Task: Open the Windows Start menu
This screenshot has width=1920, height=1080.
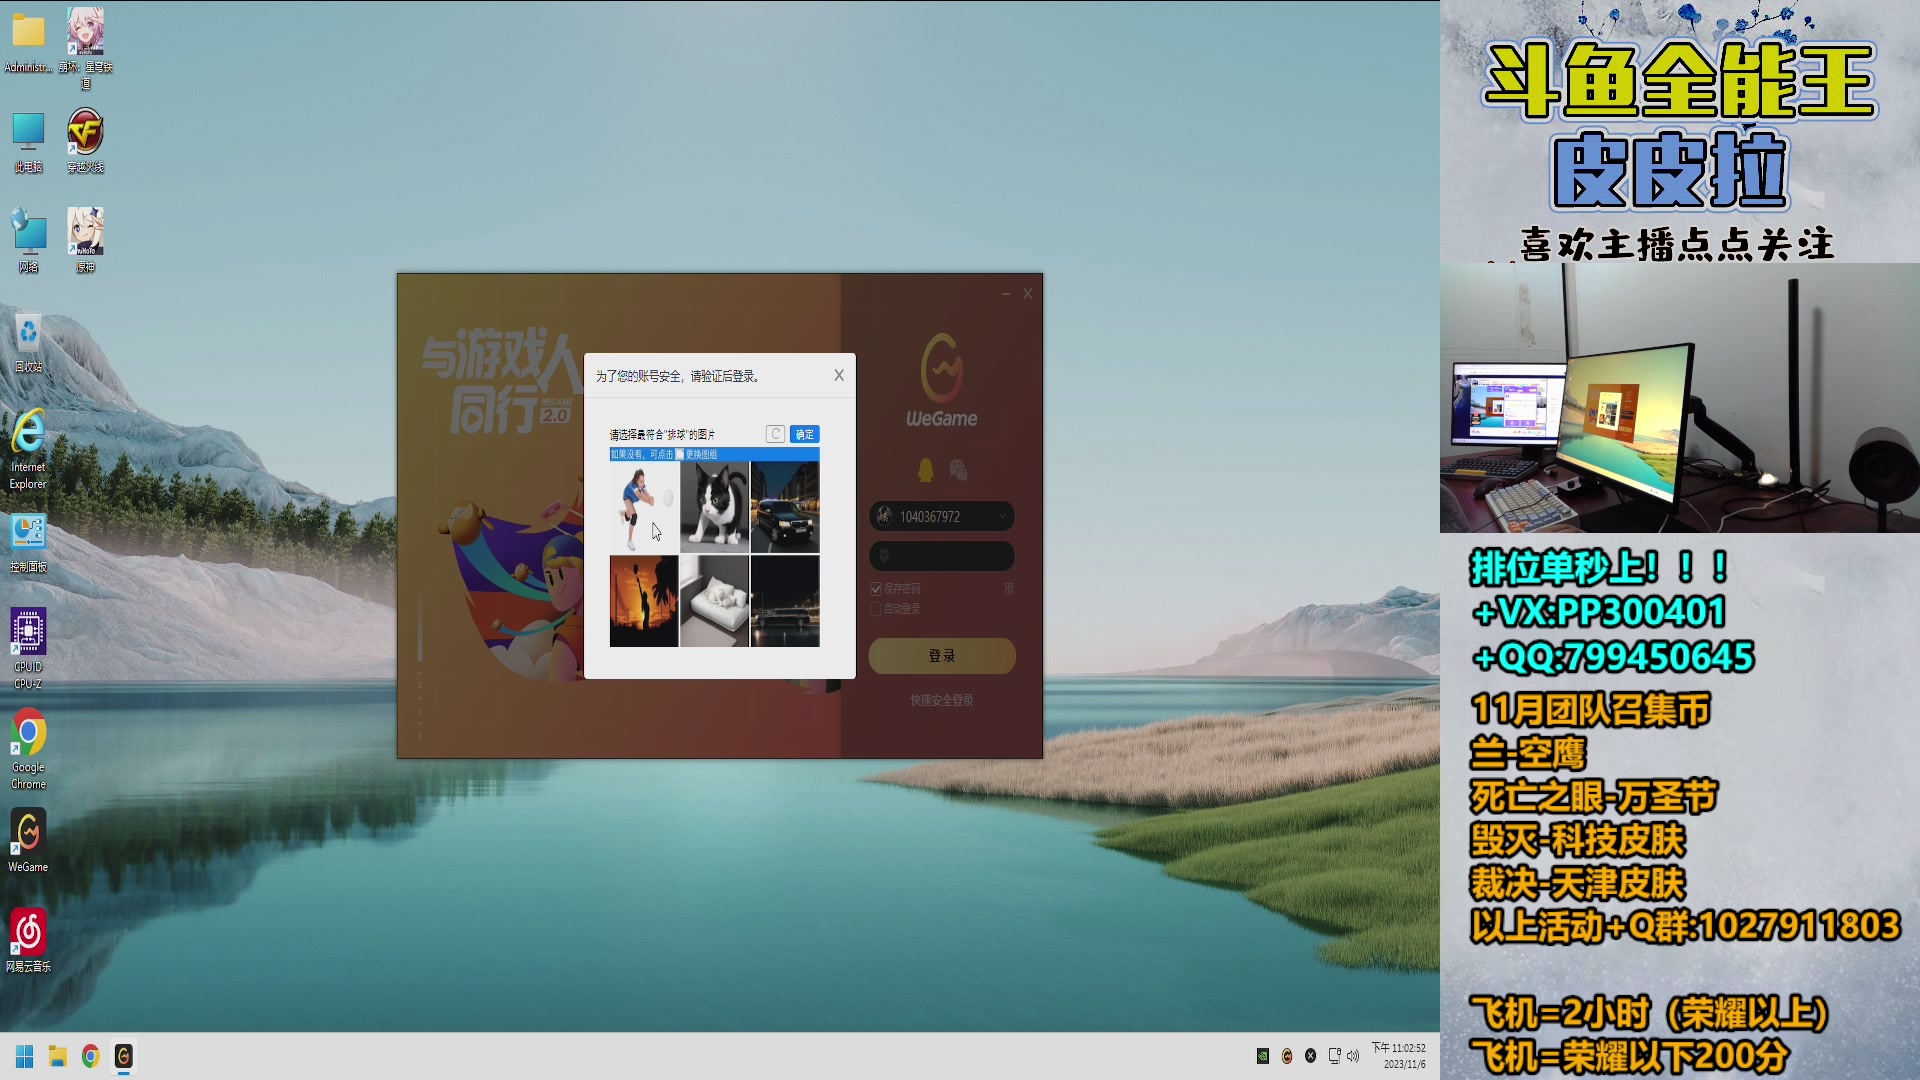Action: pyautogui.click(x=25, y=1056)
